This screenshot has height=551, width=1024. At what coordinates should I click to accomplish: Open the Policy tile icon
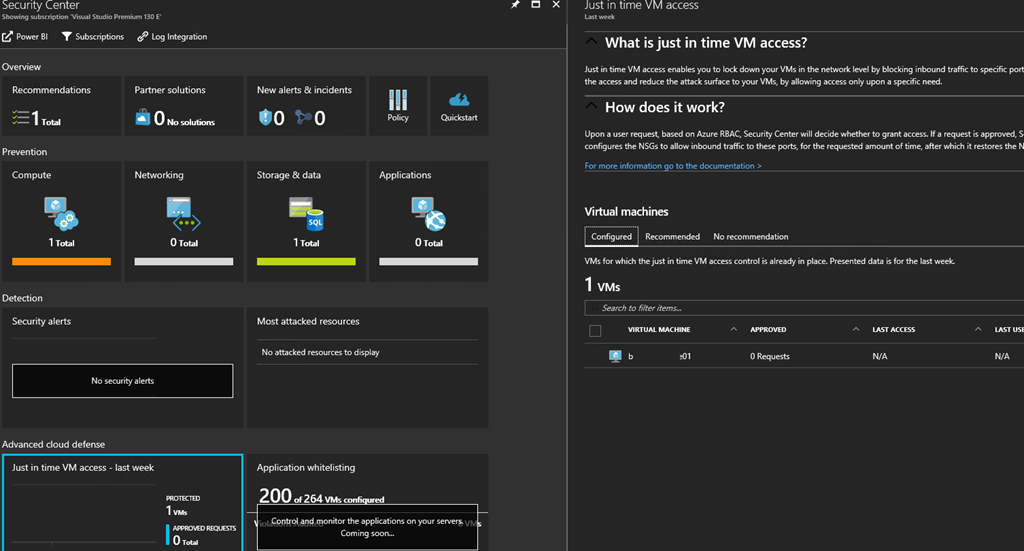398,100
